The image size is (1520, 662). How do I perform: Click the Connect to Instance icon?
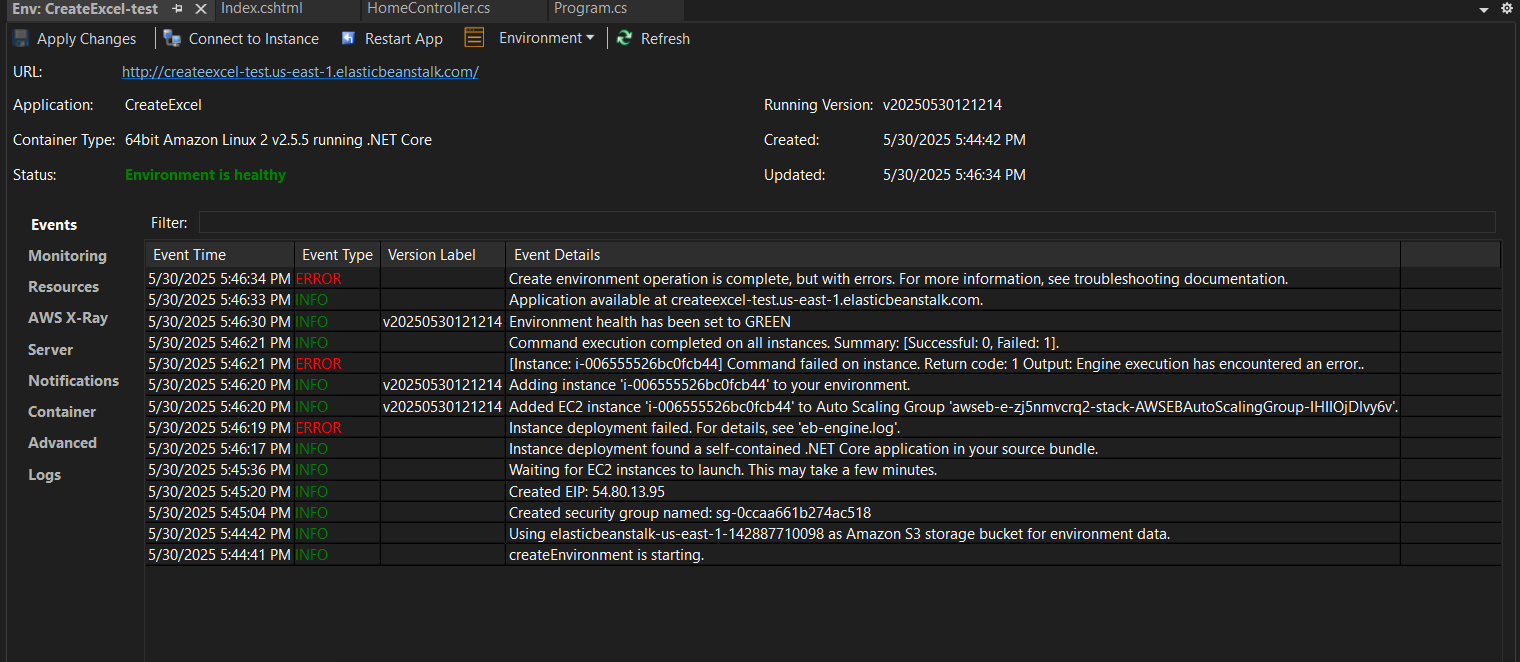coord(172,39)
